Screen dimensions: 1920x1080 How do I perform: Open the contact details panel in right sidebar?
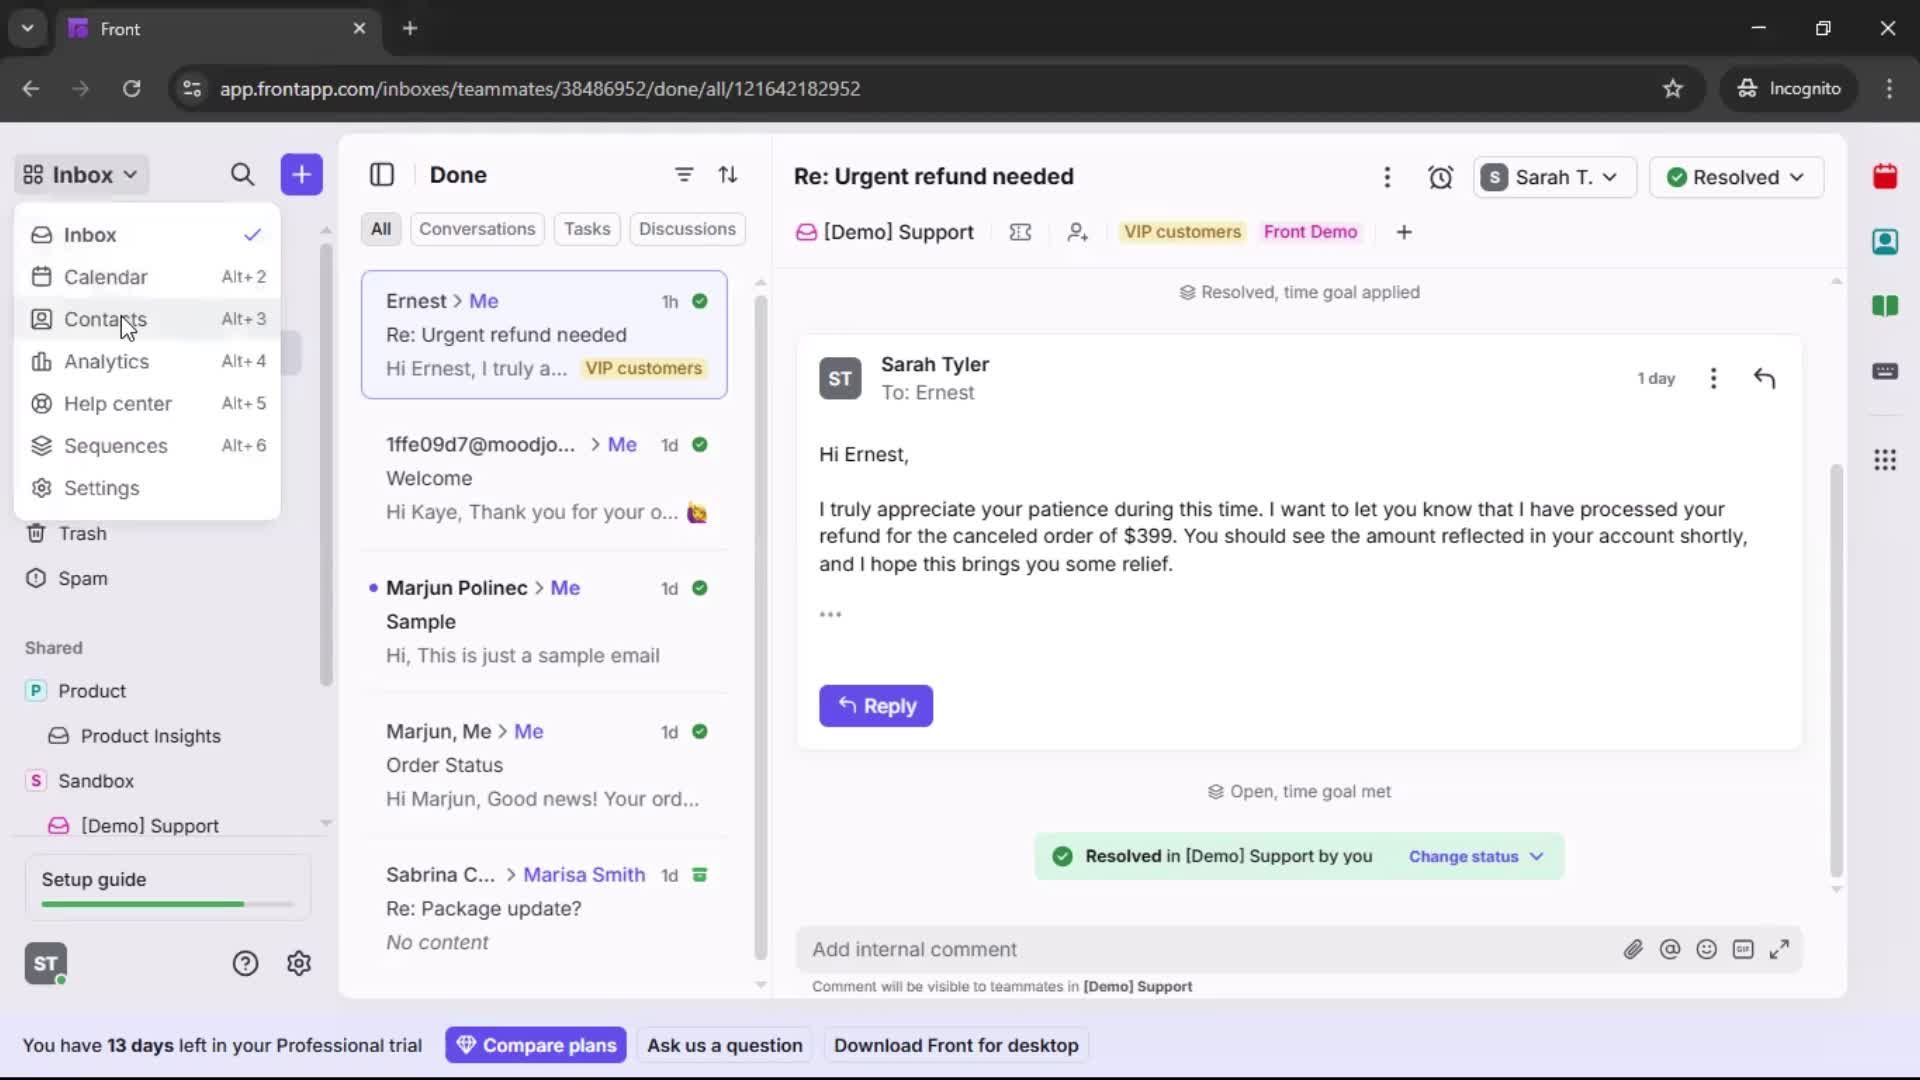pyautogui.click(x=1886, y=242)
